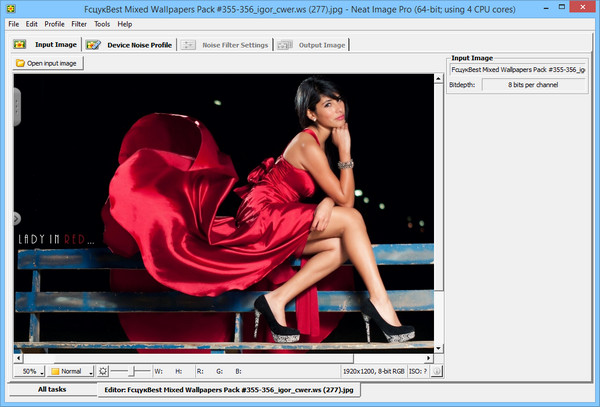600x407 pixels.
Task: Click the Open input image button
Action: pyautogui.click(x=50, y=63)
